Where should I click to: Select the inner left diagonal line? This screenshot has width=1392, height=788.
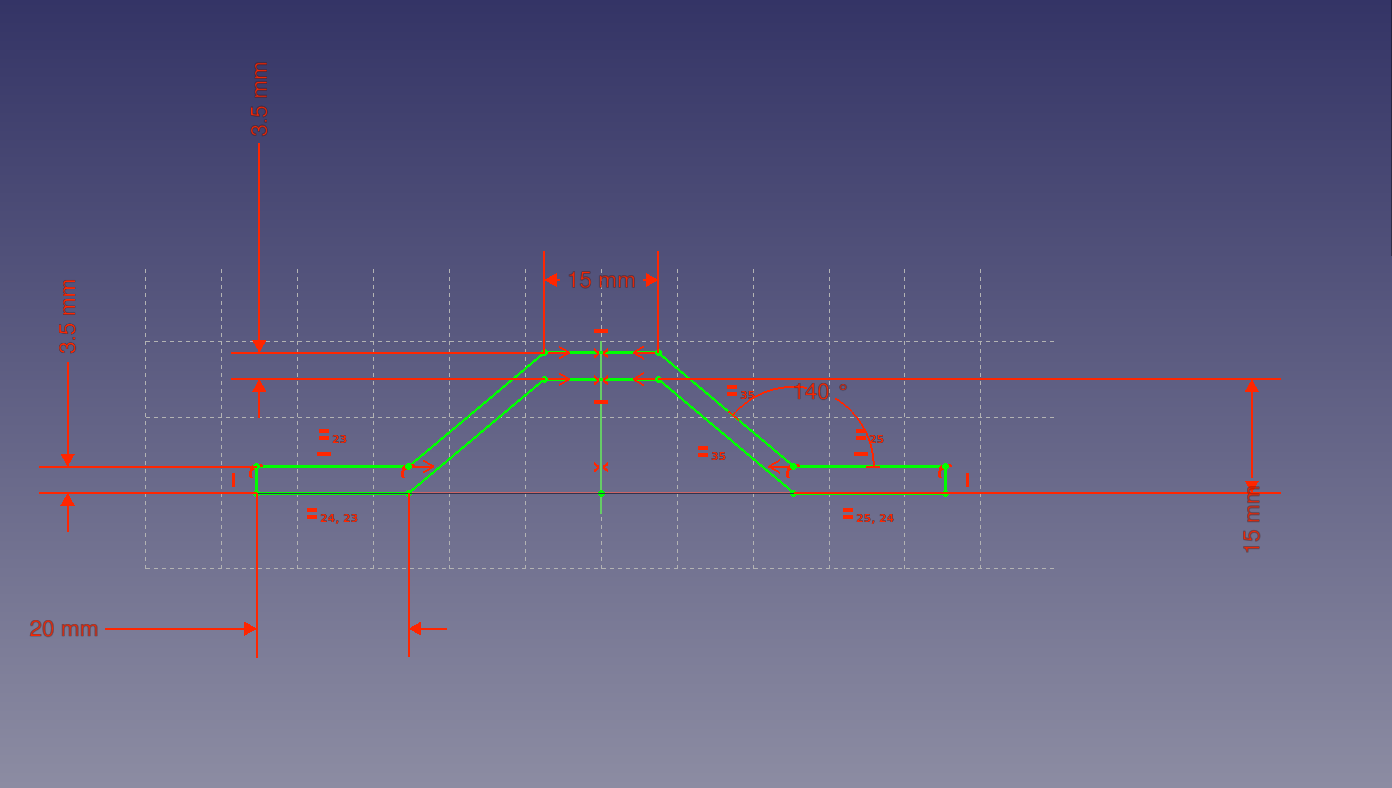(x=477, y=436)
